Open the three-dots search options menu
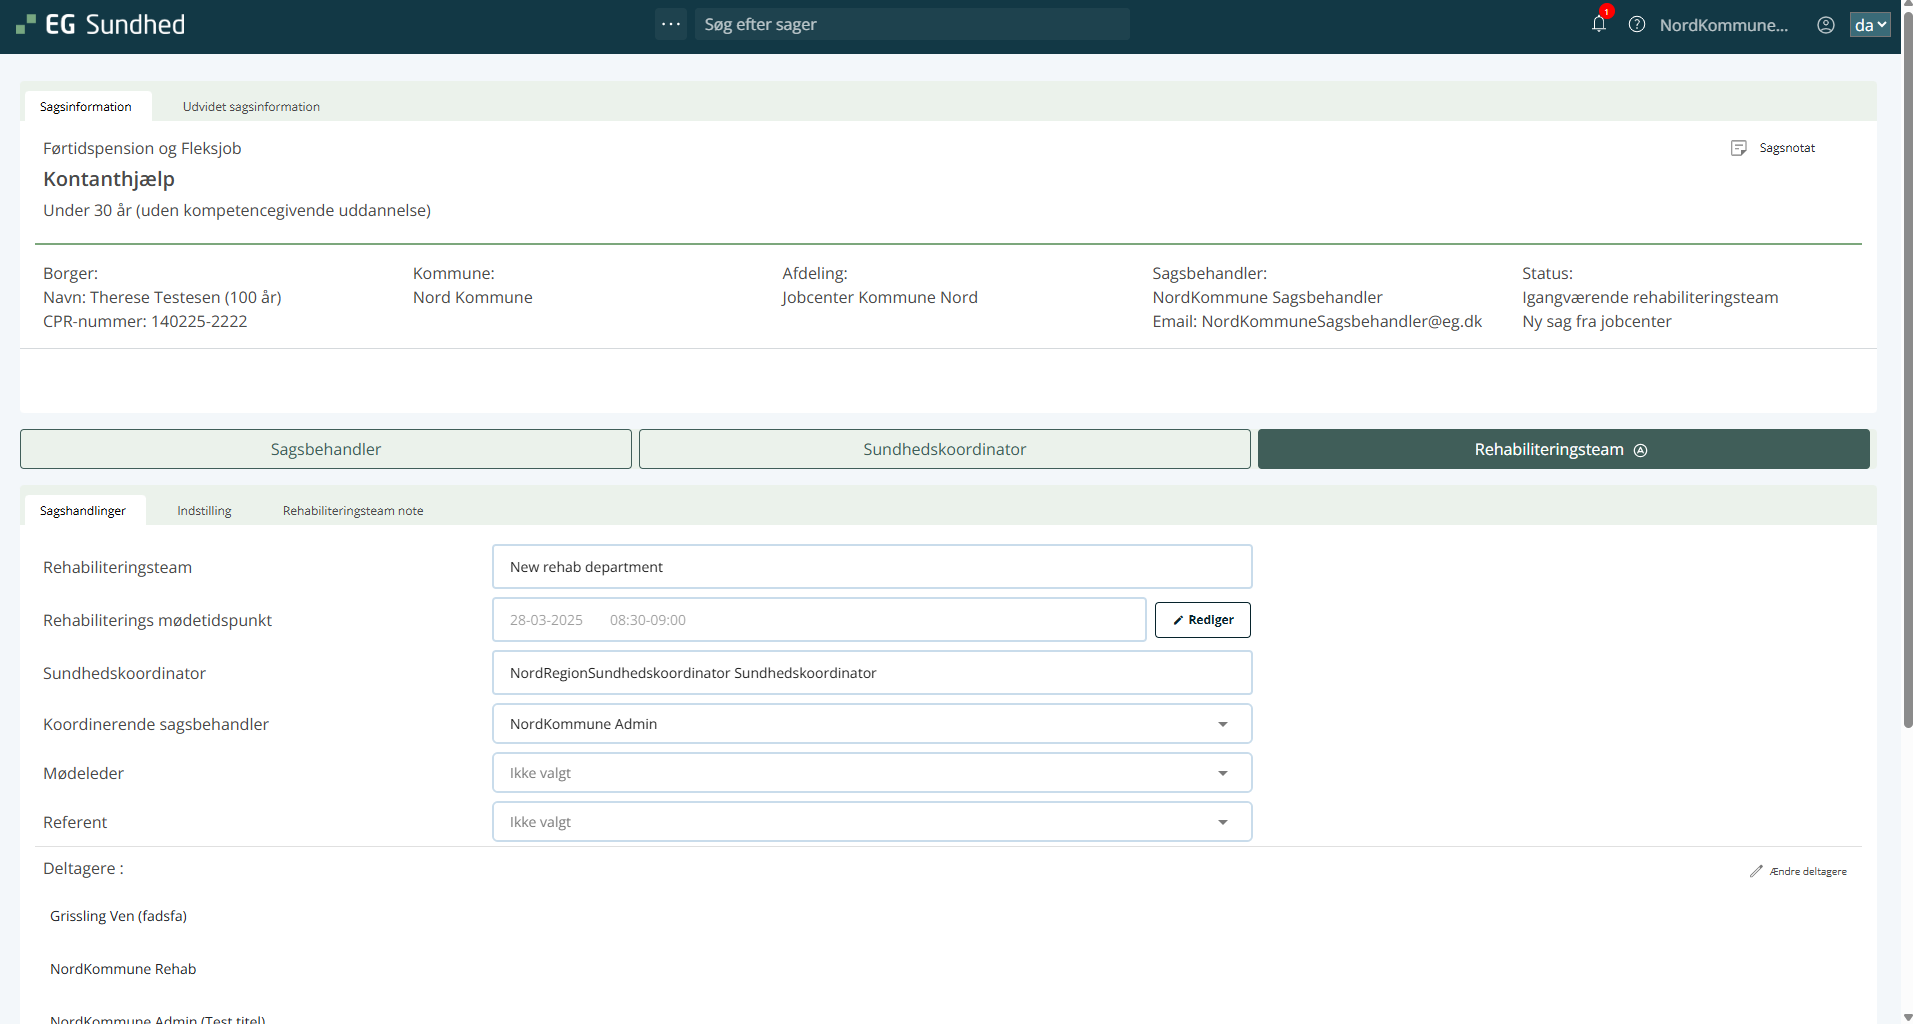The width and height of the screenshot is (1913, 1024). (x=671, y=24)
